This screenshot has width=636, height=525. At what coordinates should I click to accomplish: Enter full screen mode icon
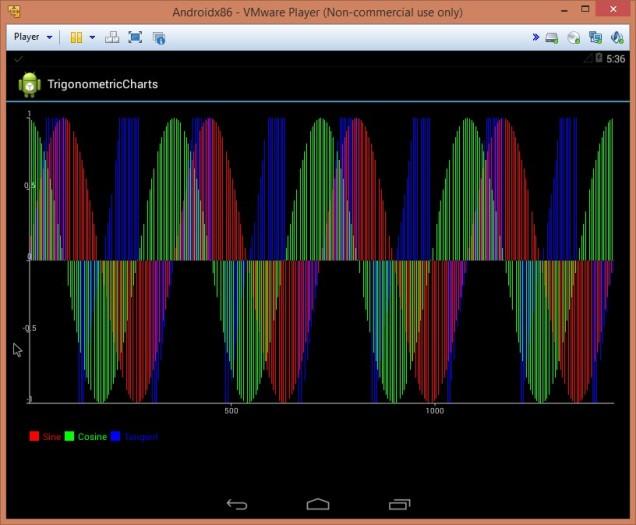[135, 37]
